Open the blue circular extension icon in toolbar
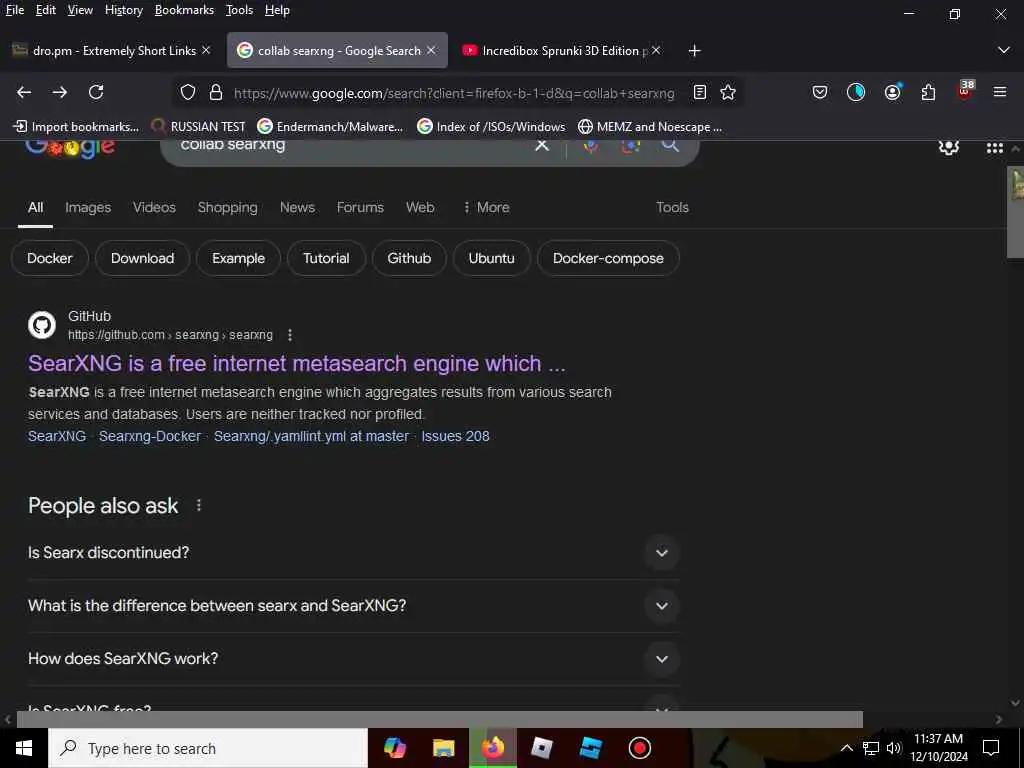Image resolution: width=1024 pixels, height=768 pixels. [x=856, y=93]
